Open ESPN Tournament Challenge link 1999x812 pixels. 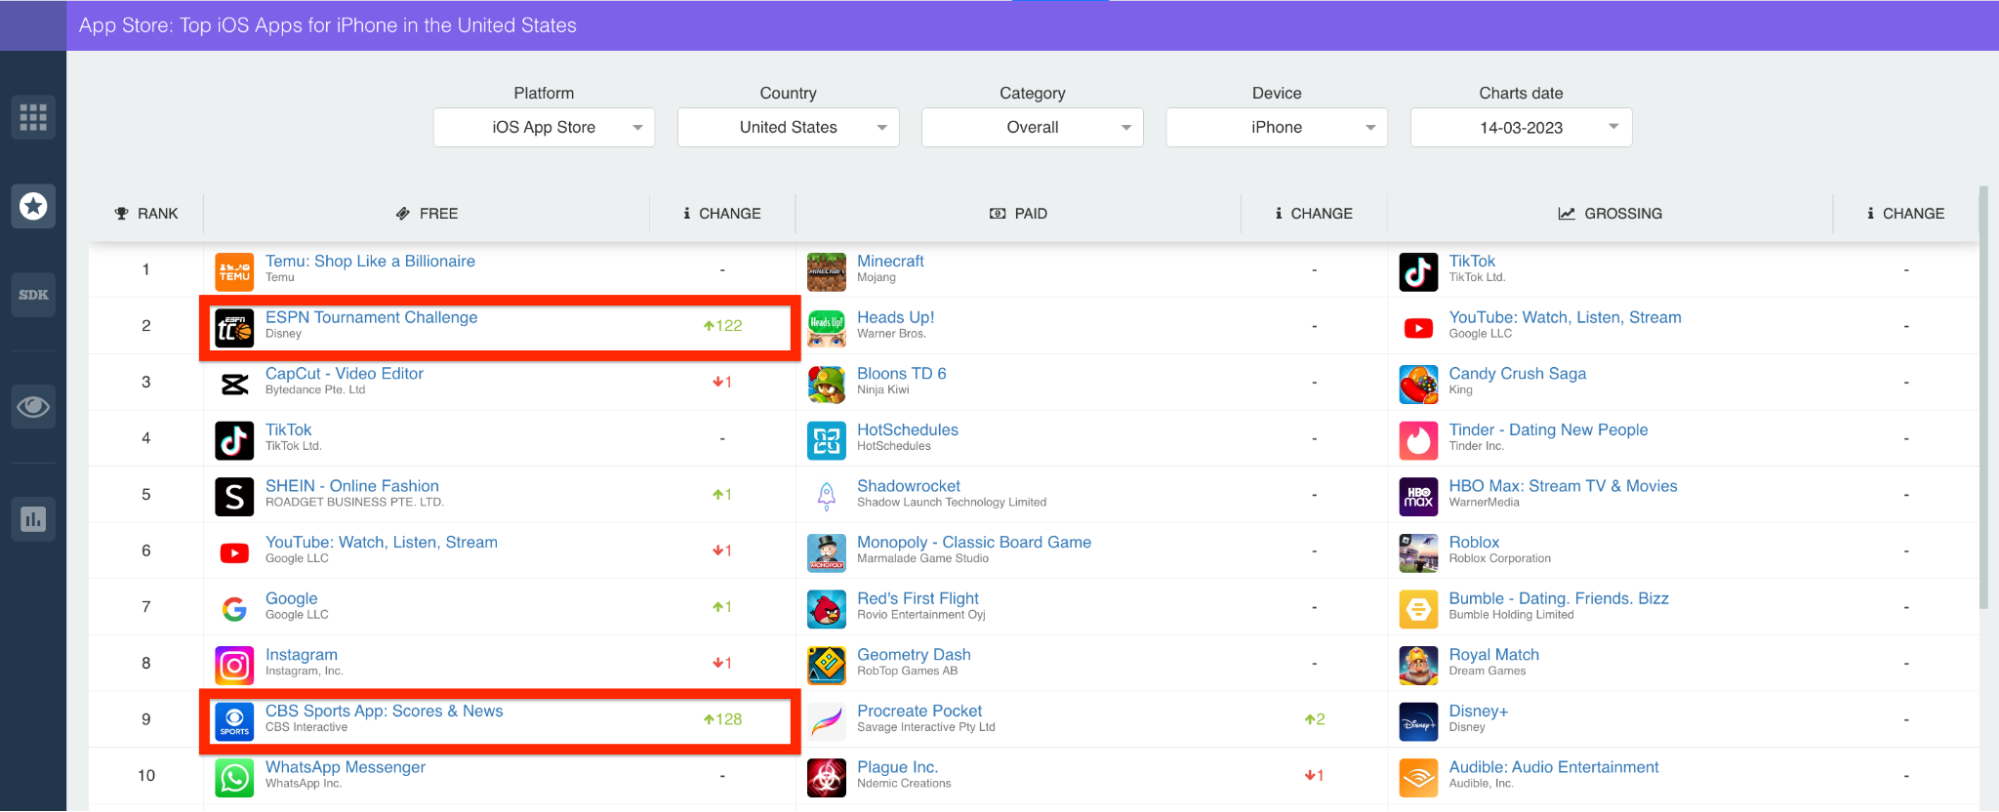tap(371, 317)
